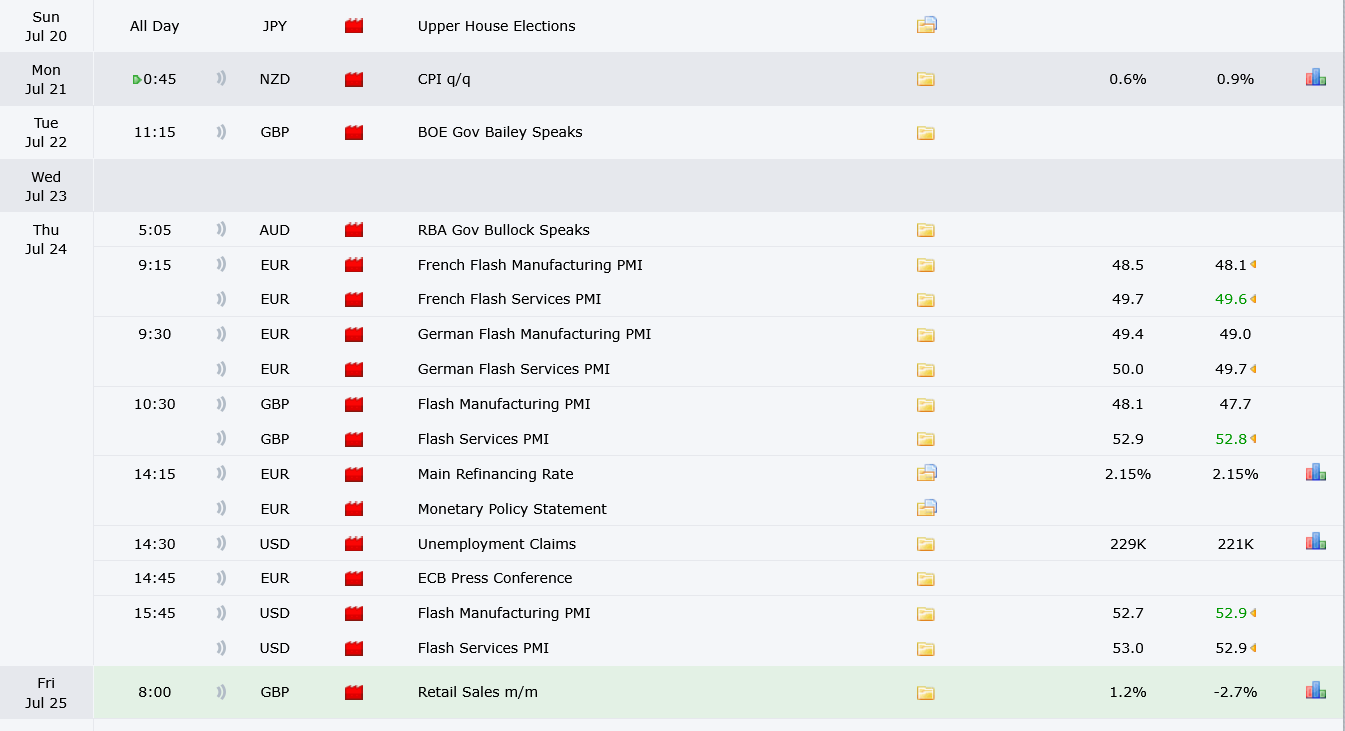Open Retail Sales m/m event link

(478, 692)
